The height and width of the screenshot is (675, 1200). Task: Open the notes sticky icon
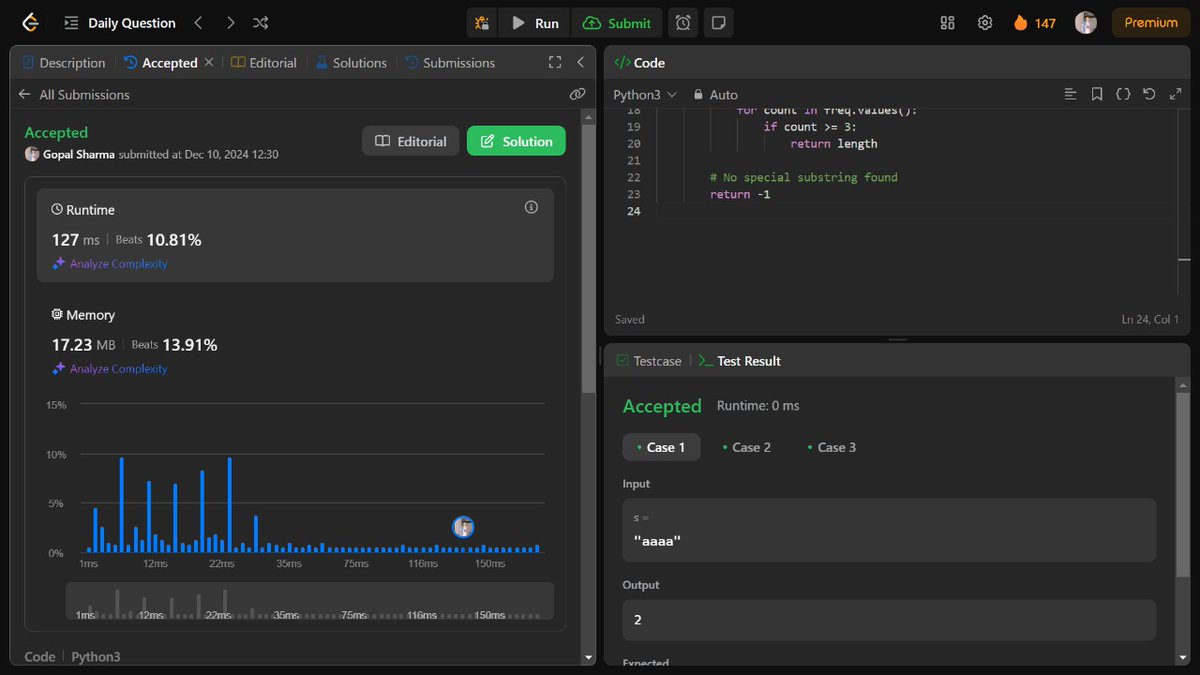[x=717, y=22]
